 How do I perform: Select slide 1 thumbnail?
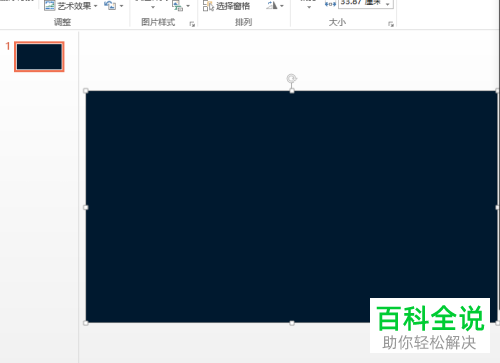tap(39, 57)
